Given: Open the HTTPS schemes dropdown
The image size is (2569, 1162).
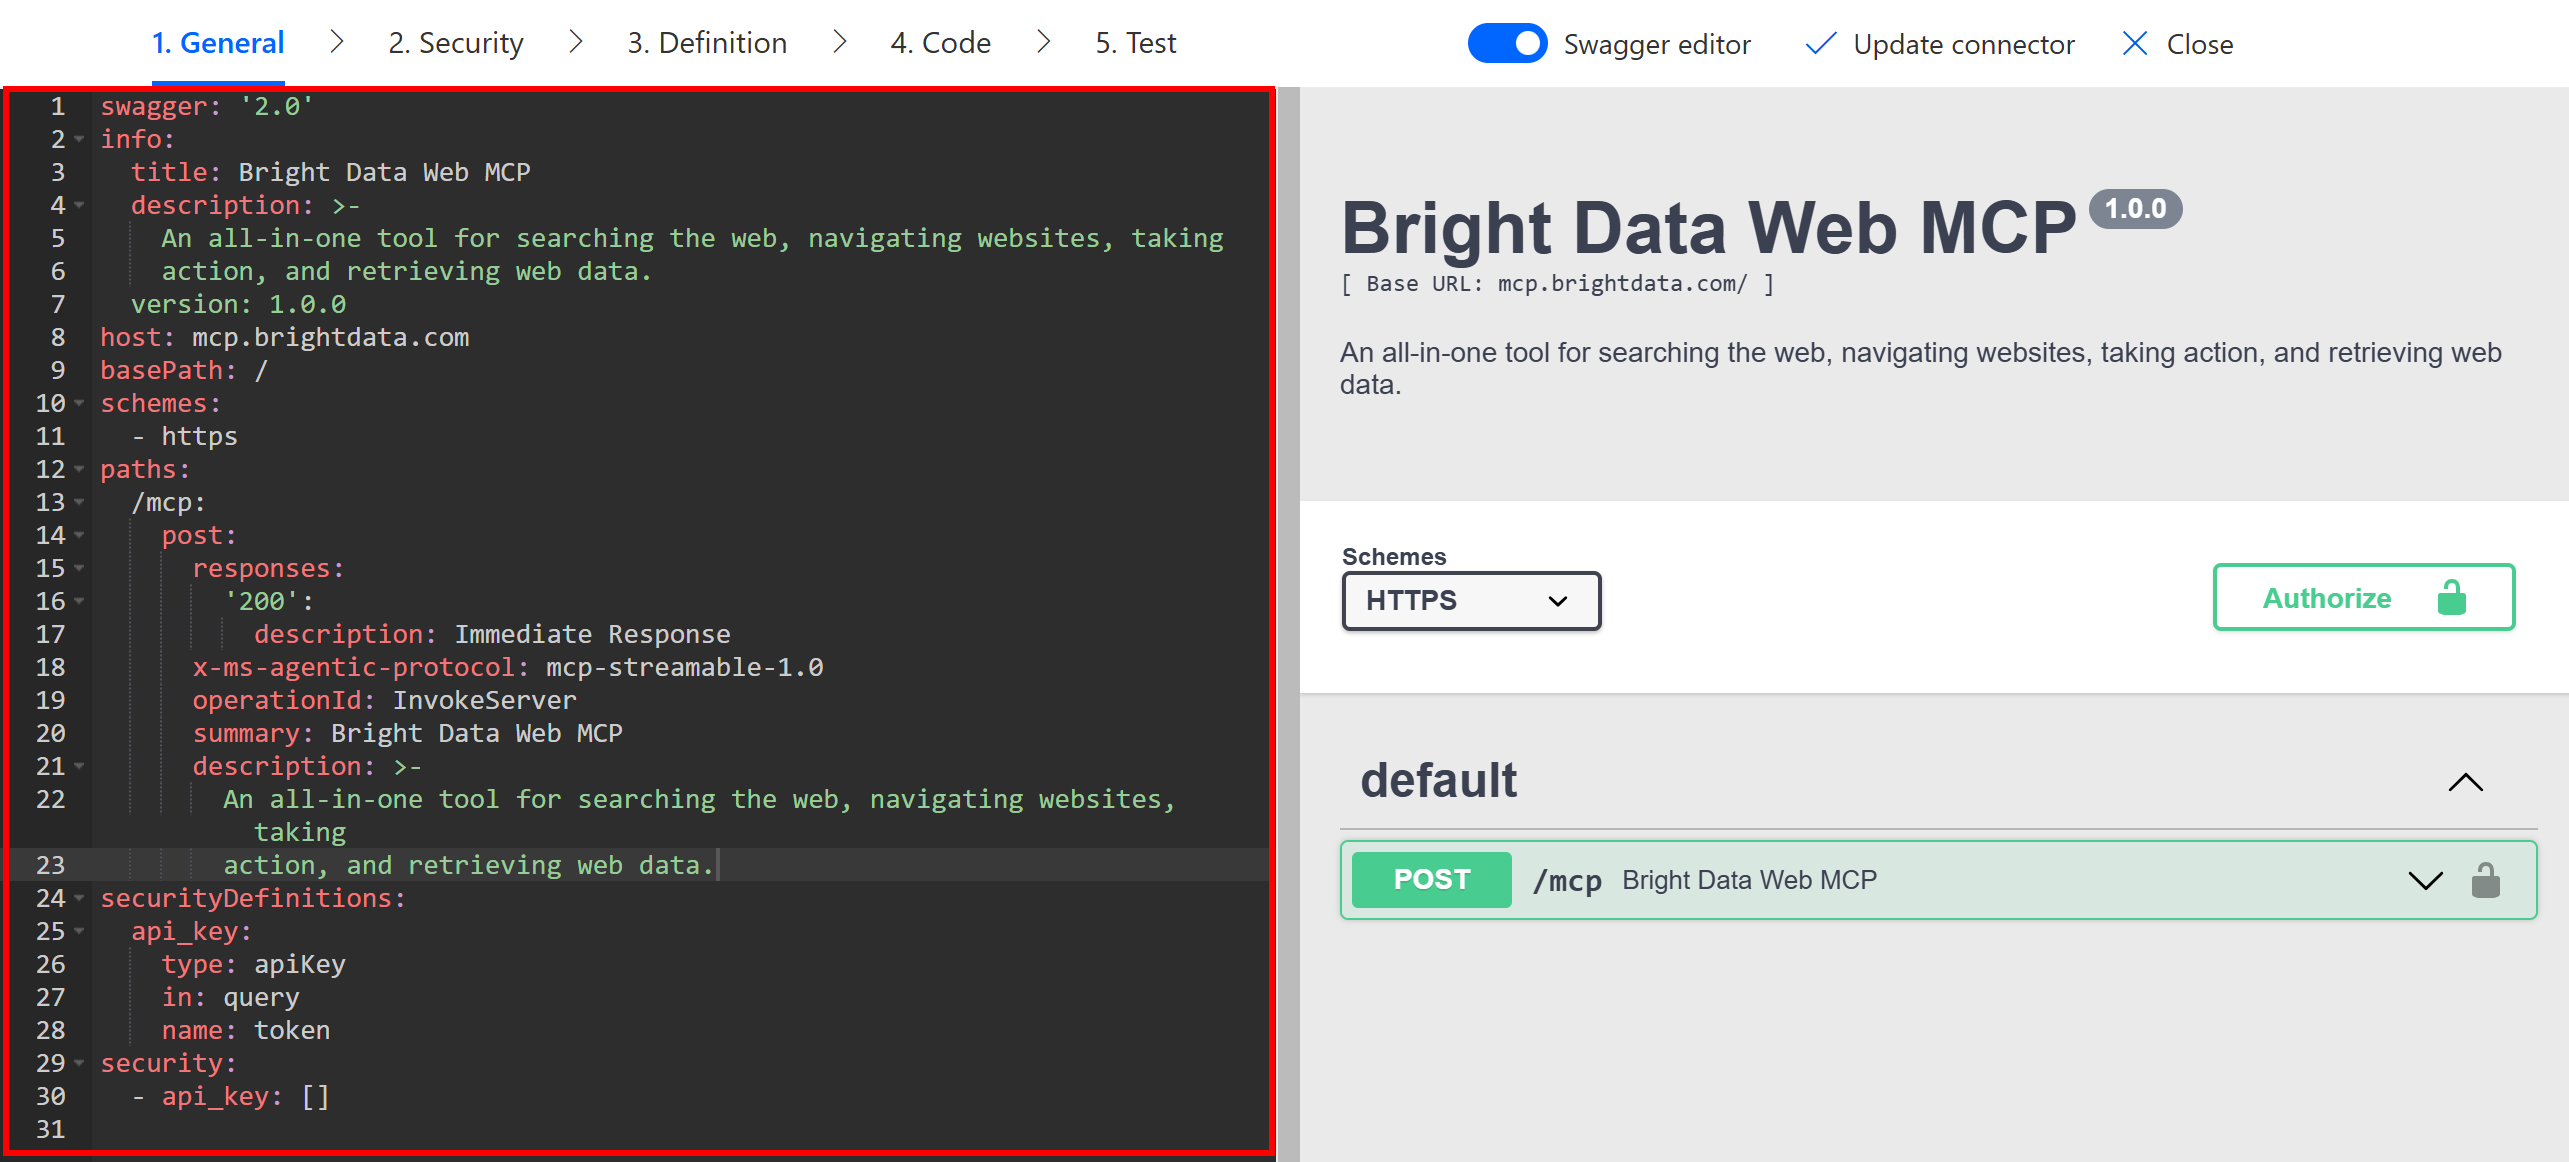Looking at the screenshot, I should tap(1470, 600).
